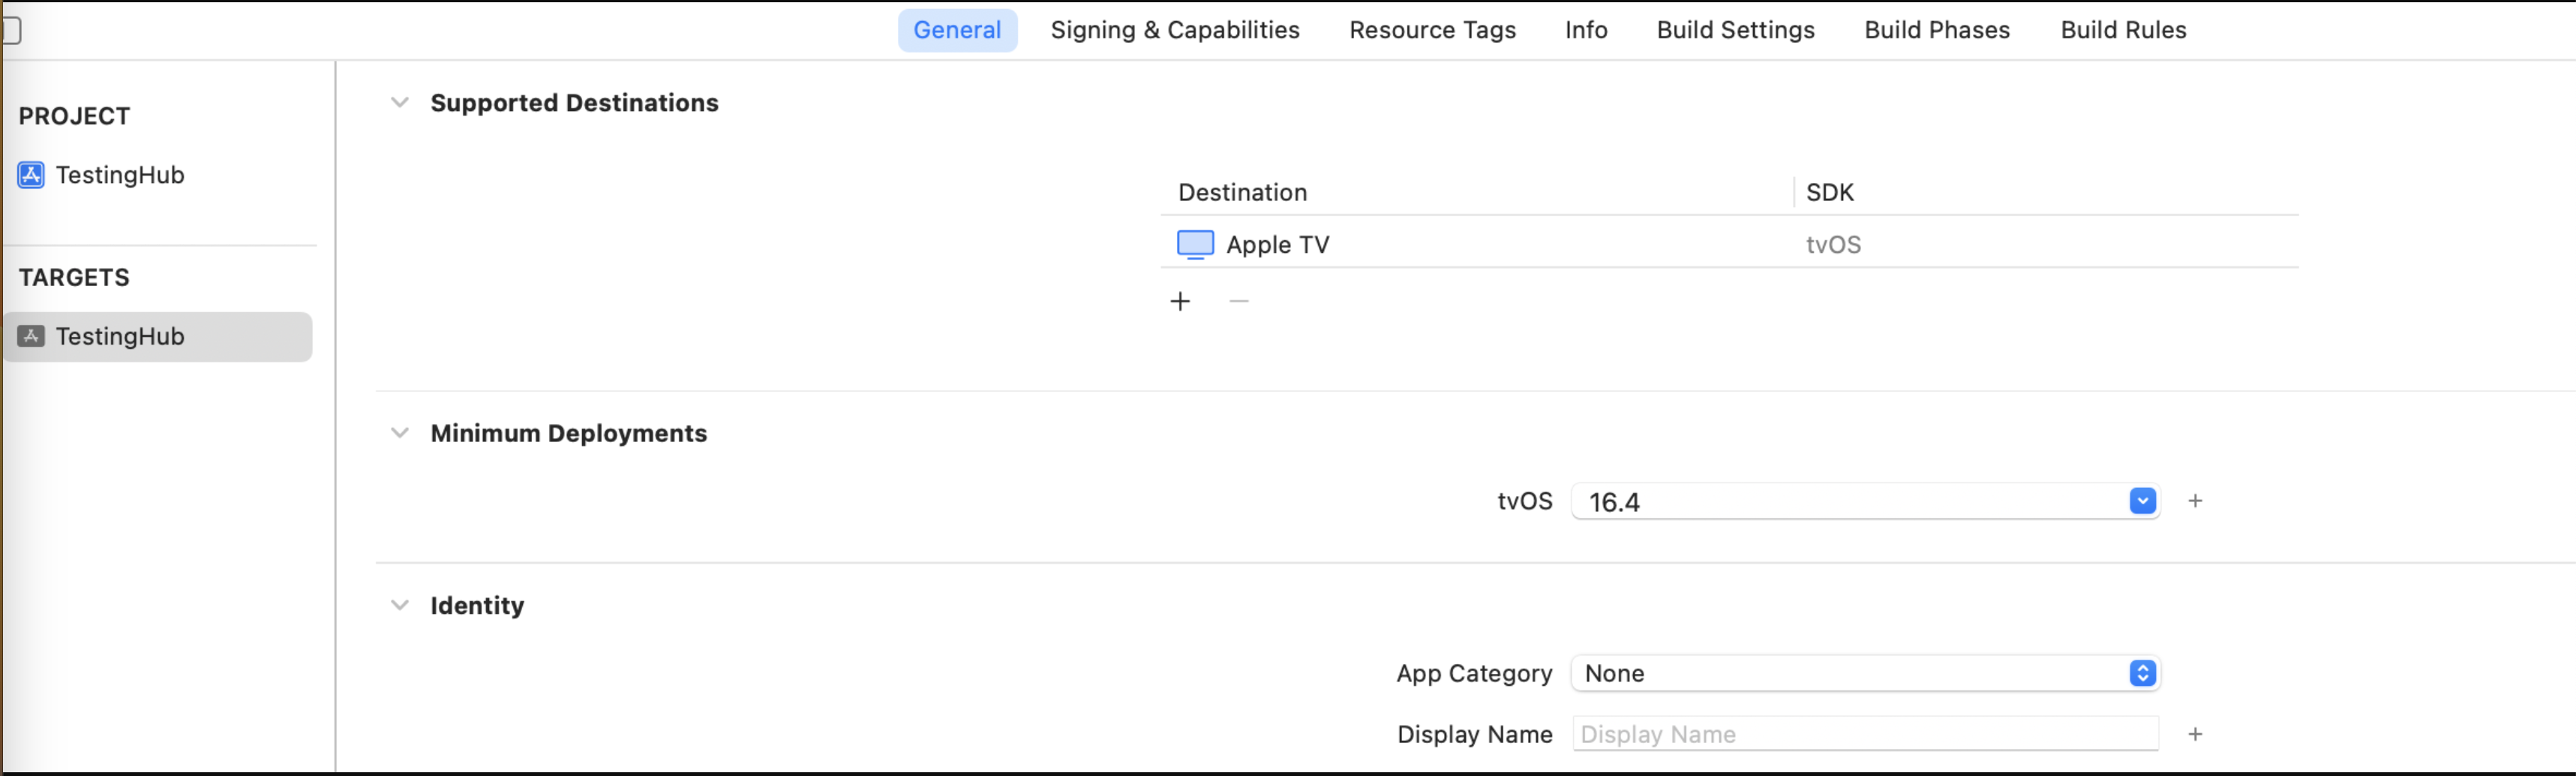Open the Resource Tags tab
The height and width of the screenshot is (776, 2576).
(1432, 30)
